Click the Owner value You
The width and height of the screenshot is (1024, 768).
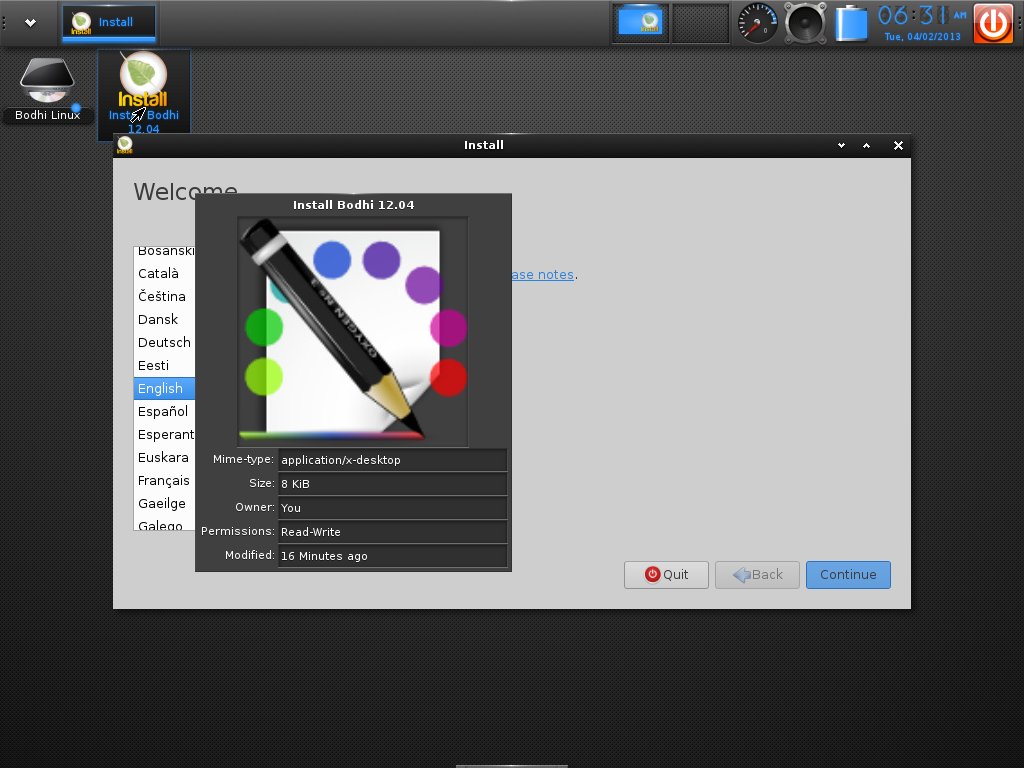[392, 508]
